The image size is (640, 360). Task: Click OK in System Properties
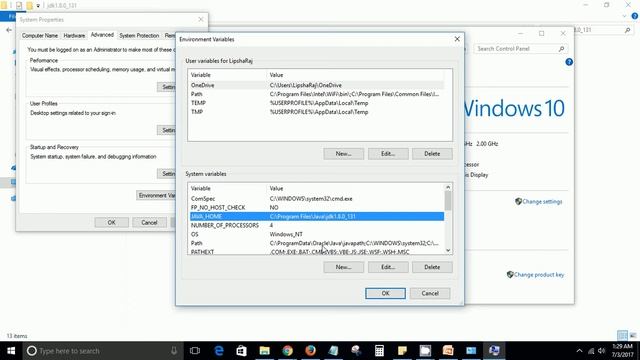coord(111,222)
